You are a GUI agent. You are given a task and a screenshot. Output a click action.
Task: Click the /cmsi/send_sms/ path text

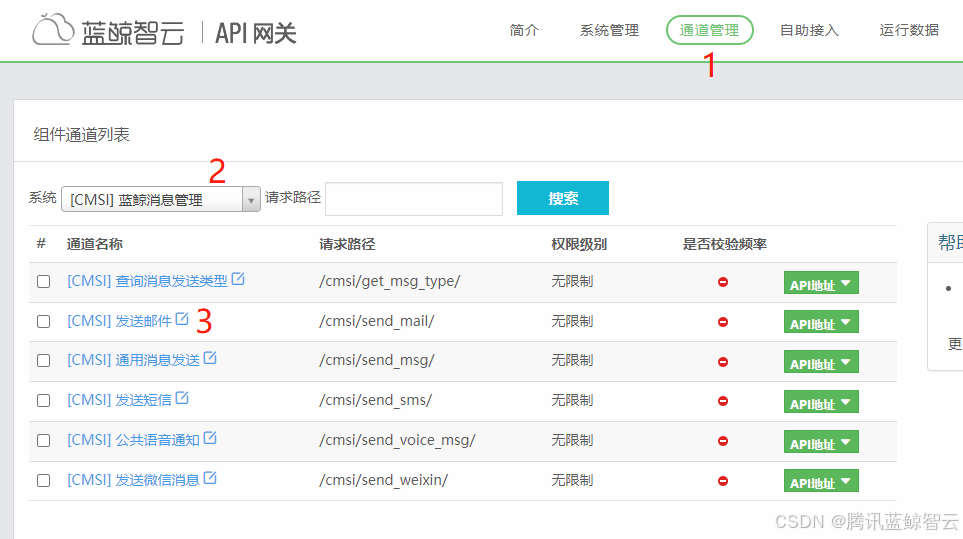pos(375,400)
